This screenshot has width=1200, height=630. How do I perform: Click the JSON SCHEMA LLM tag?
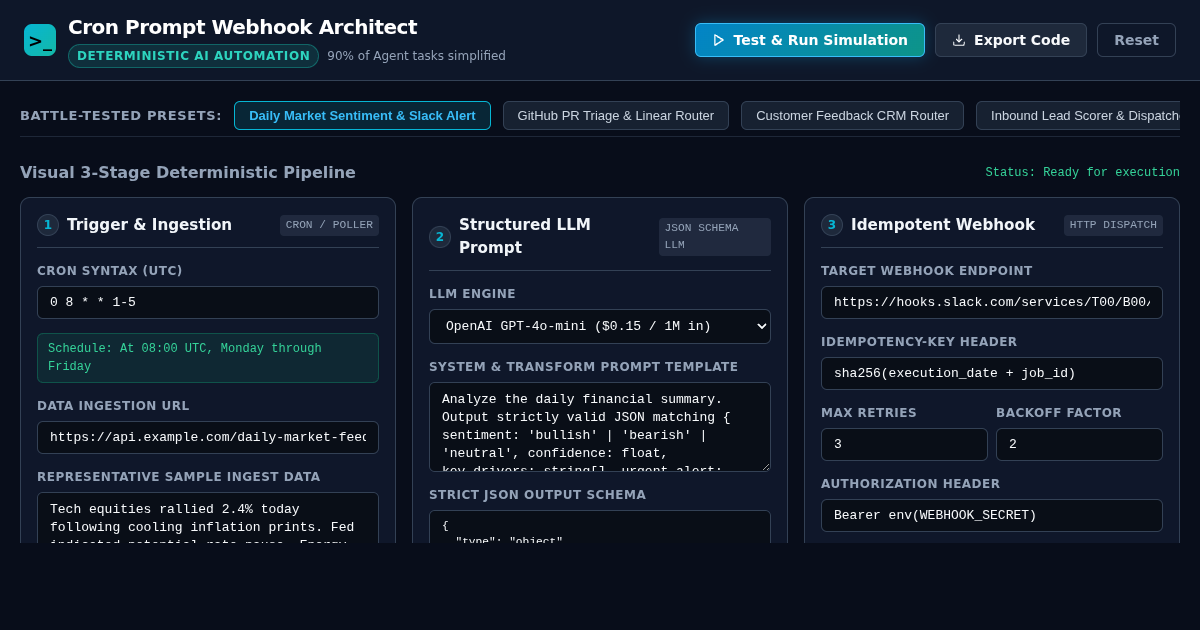715,237
